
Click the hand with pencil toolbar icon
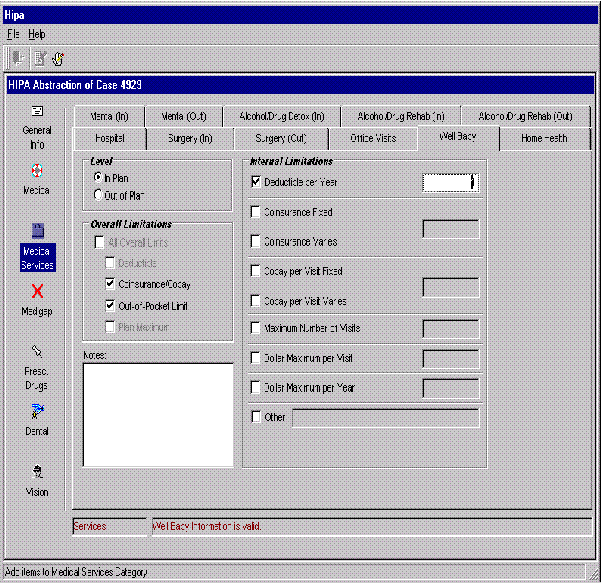coord(59,58)
